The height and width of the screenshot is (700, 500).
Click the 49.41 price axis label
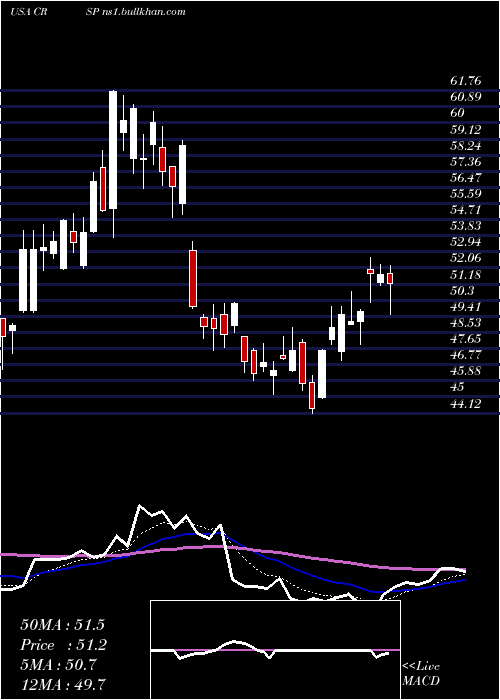coord(466,307)
